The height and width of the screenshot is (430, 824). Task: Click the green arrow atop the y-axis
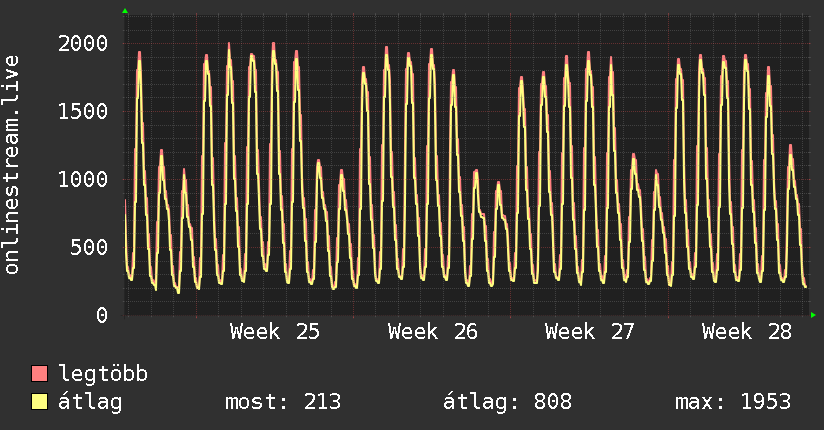point(125,11)
